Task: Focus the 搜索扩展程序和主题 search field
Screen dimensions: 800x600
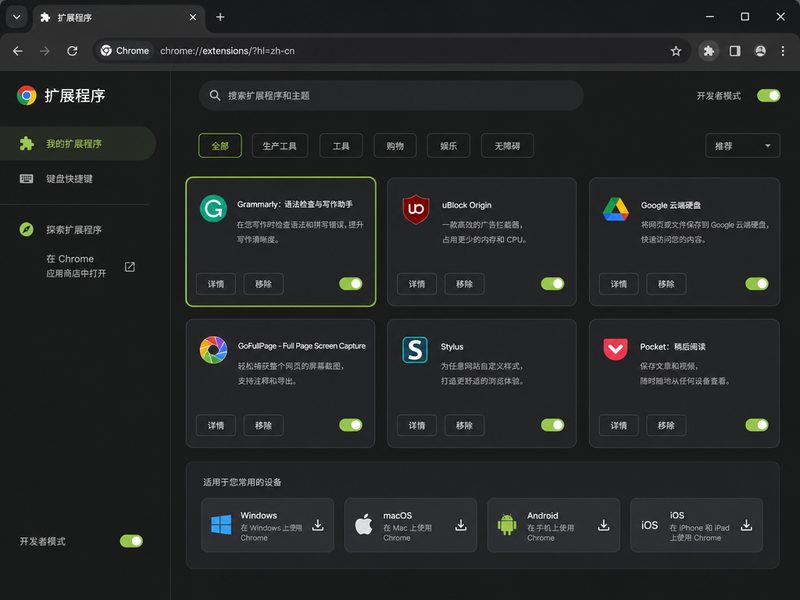Action: pyautogui.click(x=391, y=95)
